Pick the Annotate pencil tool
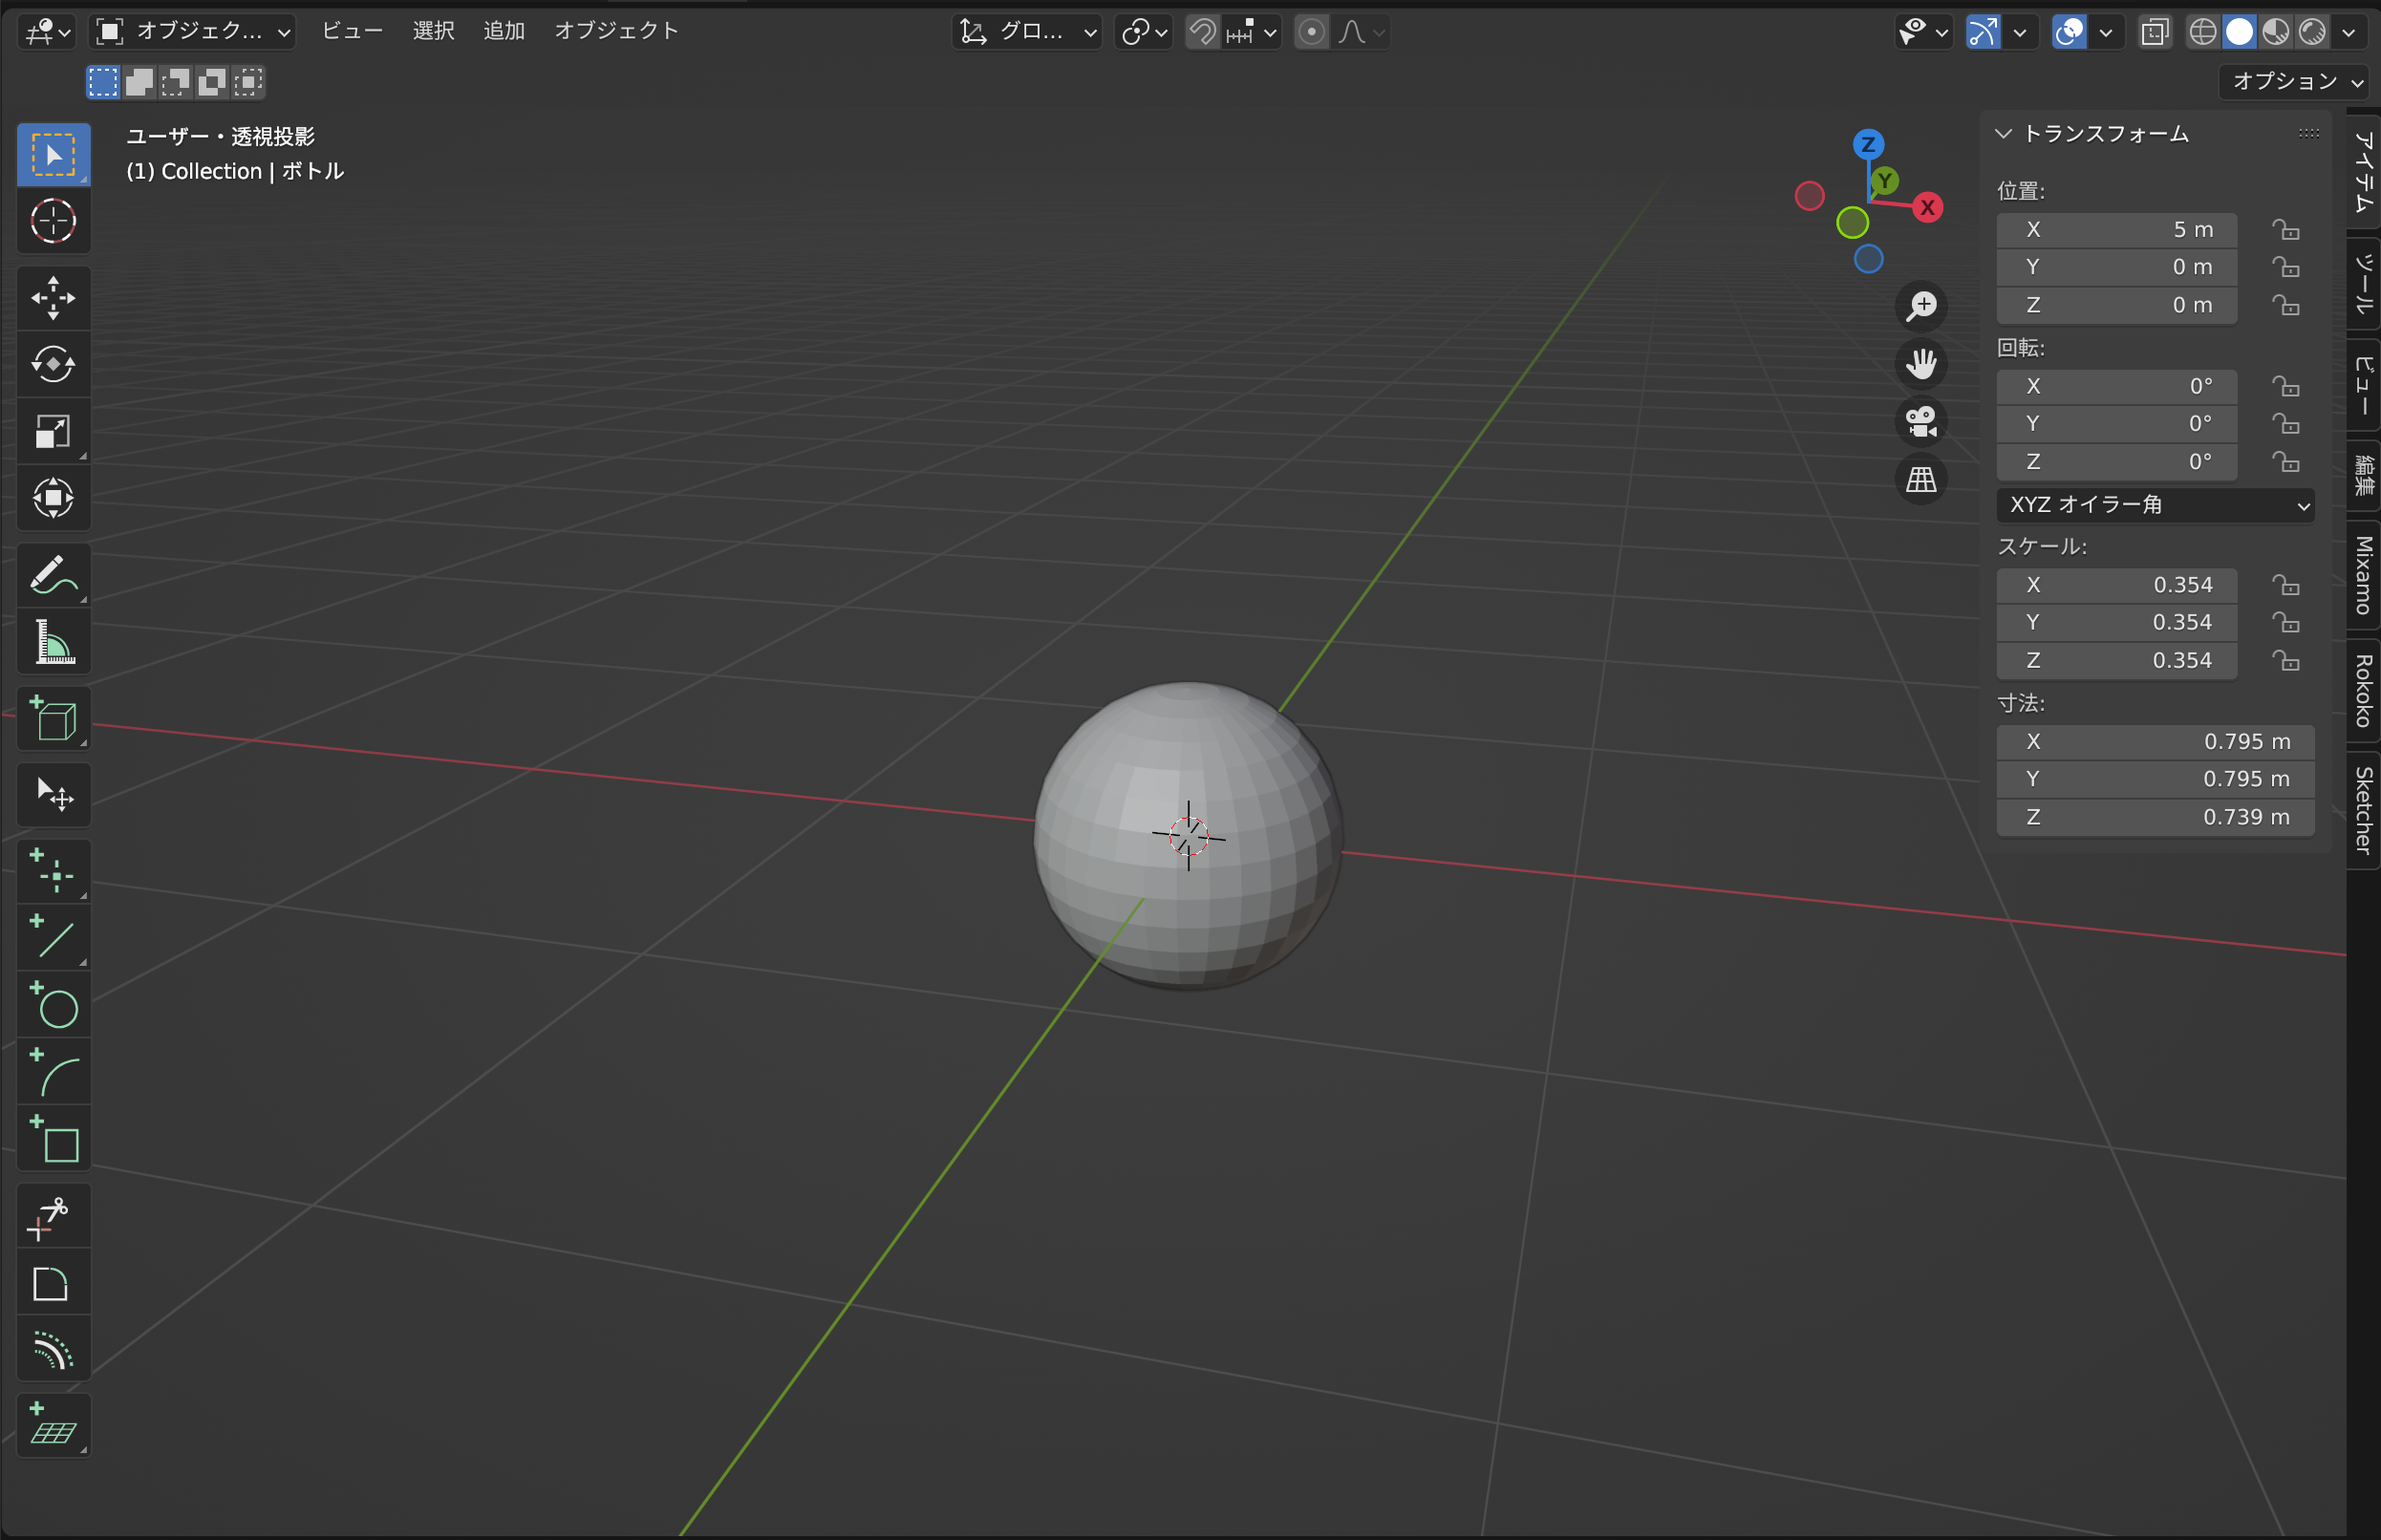2381x1540 pixels. [x=54, y=575]
